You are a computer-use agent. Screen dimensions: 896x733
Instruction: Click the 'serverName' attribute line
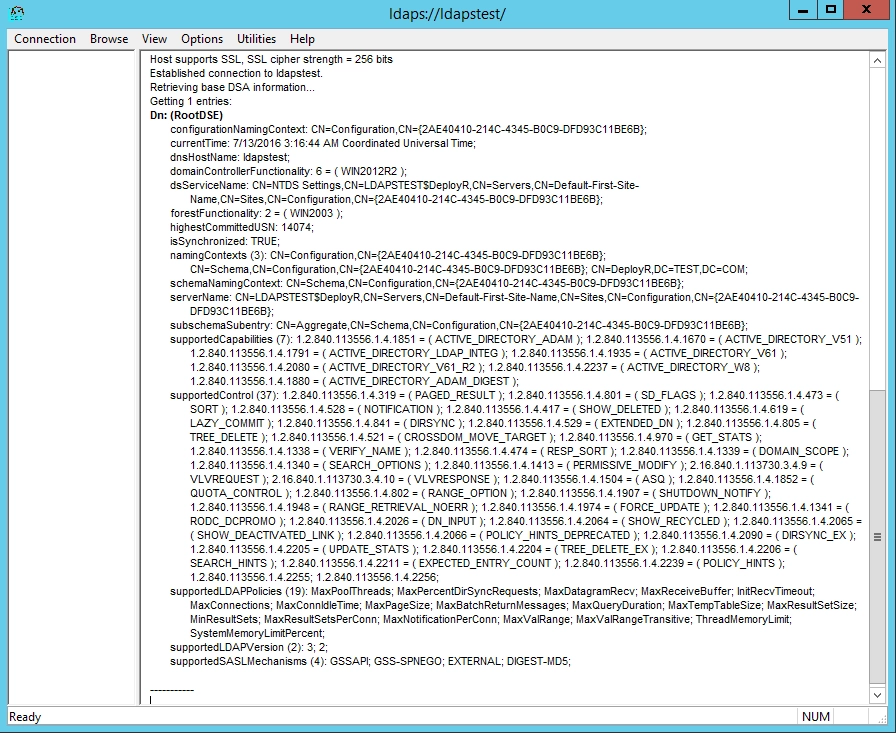pos(514,305)
